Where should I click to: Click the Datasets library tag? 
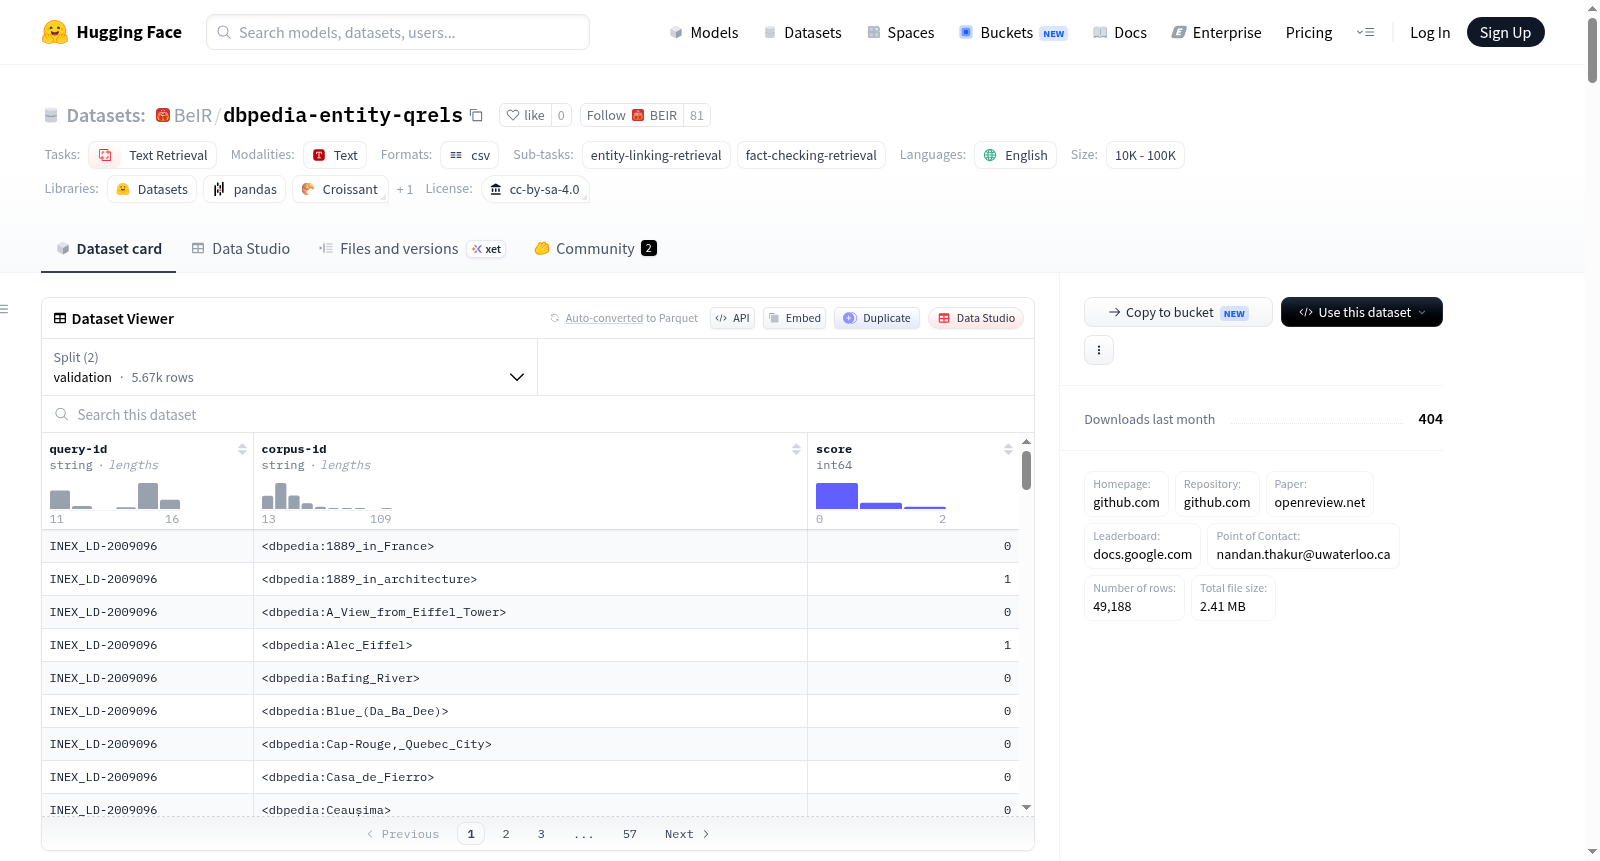click(152, 189)
